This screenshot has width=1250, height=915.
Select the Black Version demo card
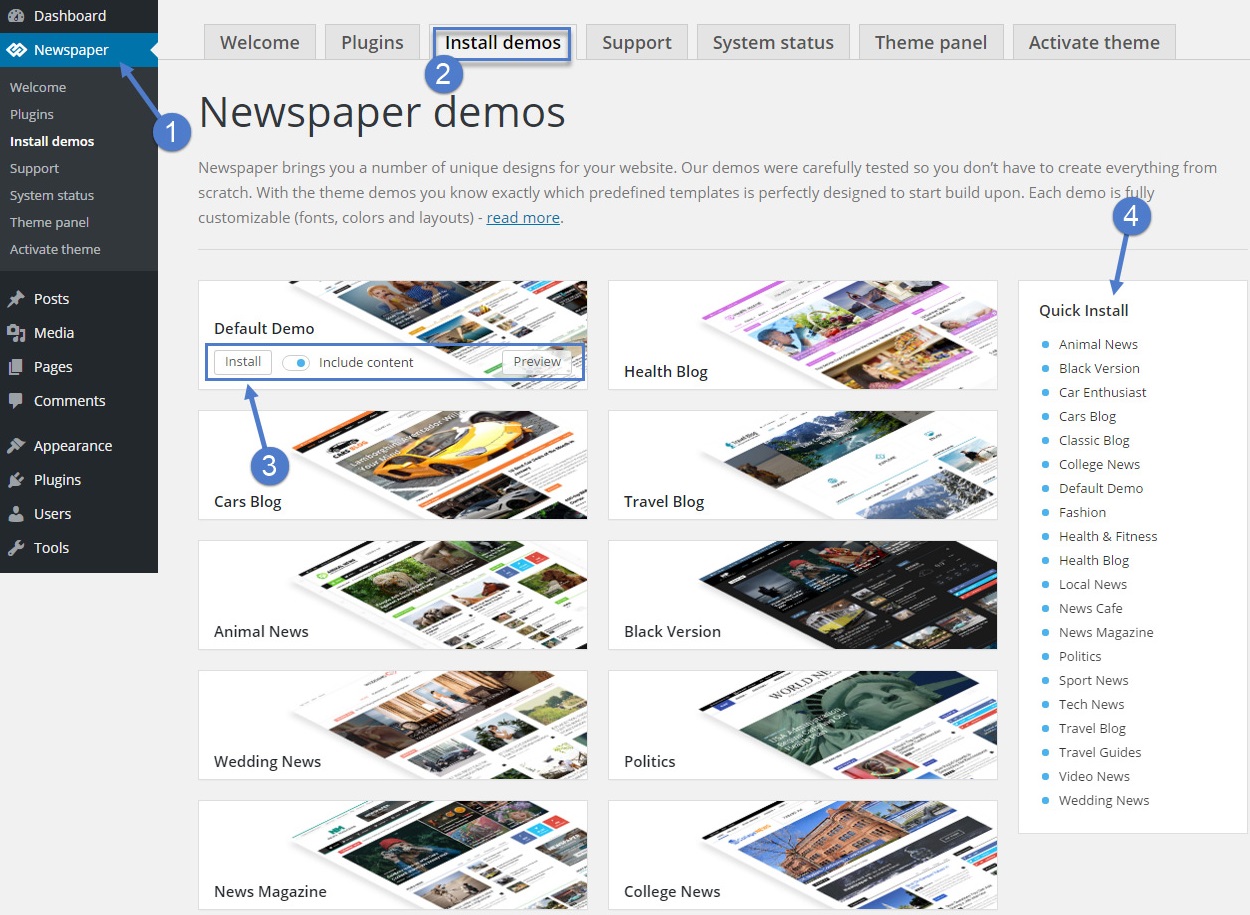803,595
